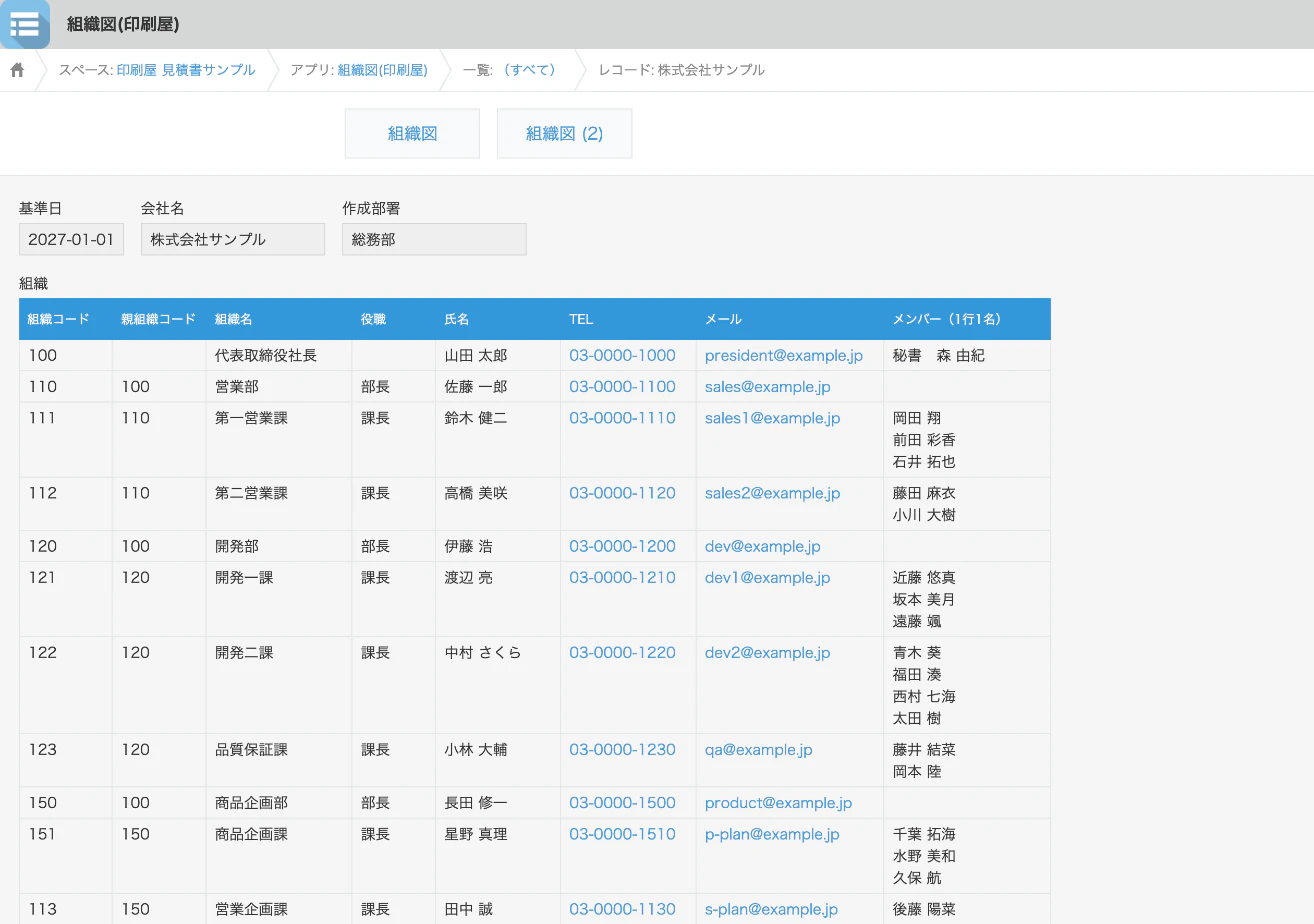1314x924 pixels.
Task: Click phone link 03-0000-1220
Action: [x=622, y=652]
